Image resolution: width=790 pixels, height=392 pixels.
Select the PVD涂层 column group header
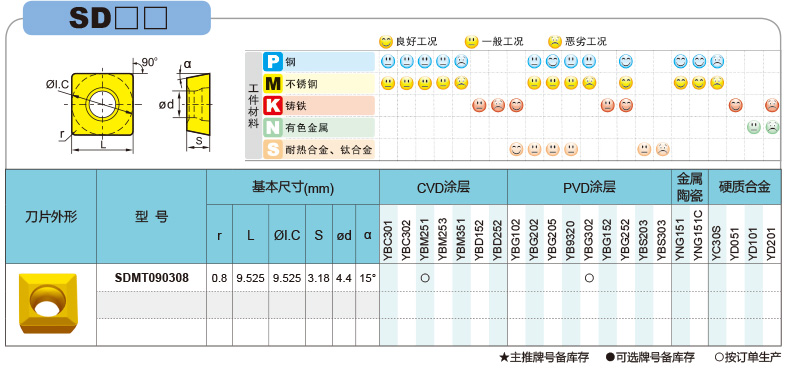[589, 187]
